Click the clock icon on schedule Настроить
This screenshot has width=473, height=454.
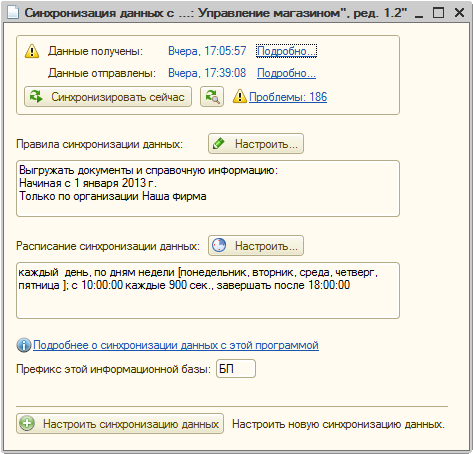(219, 245)
